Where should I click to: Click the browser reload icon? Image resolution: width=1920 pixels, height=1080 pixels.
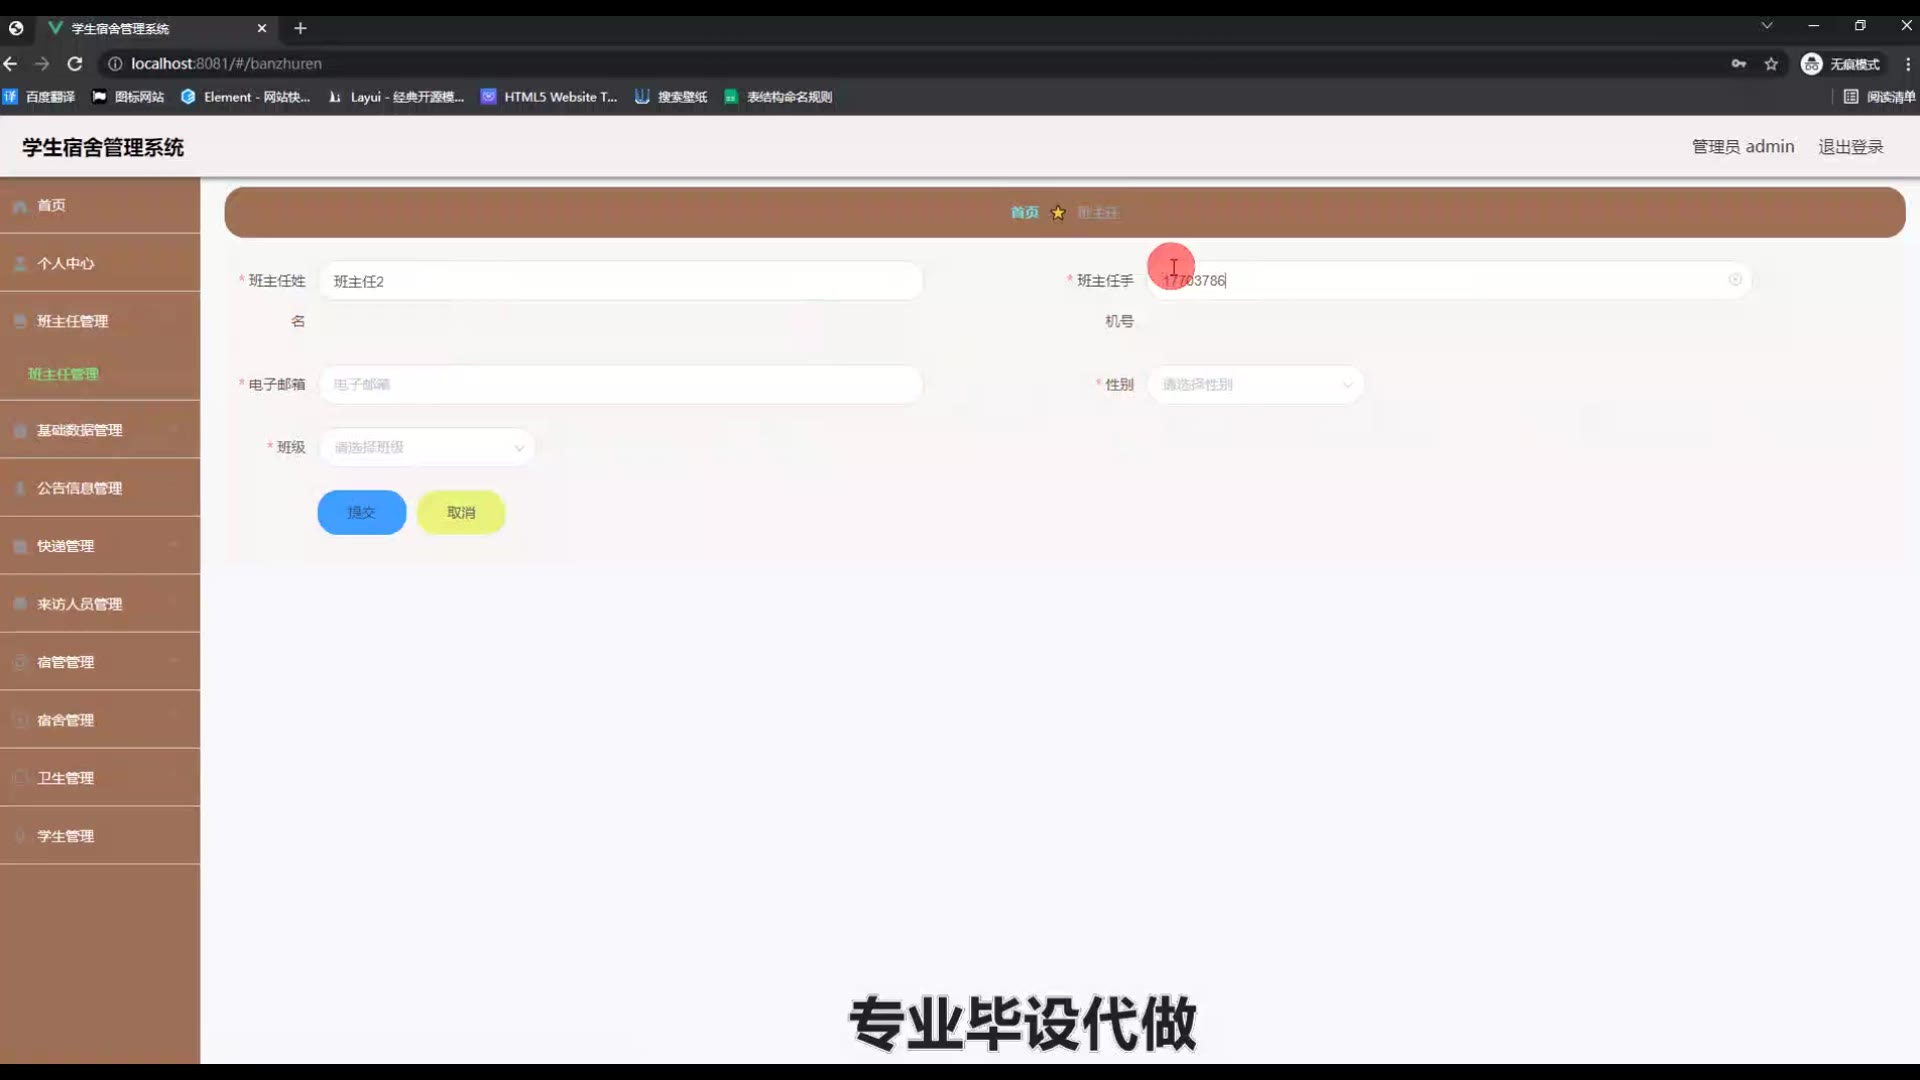click(x=75, y=64)
